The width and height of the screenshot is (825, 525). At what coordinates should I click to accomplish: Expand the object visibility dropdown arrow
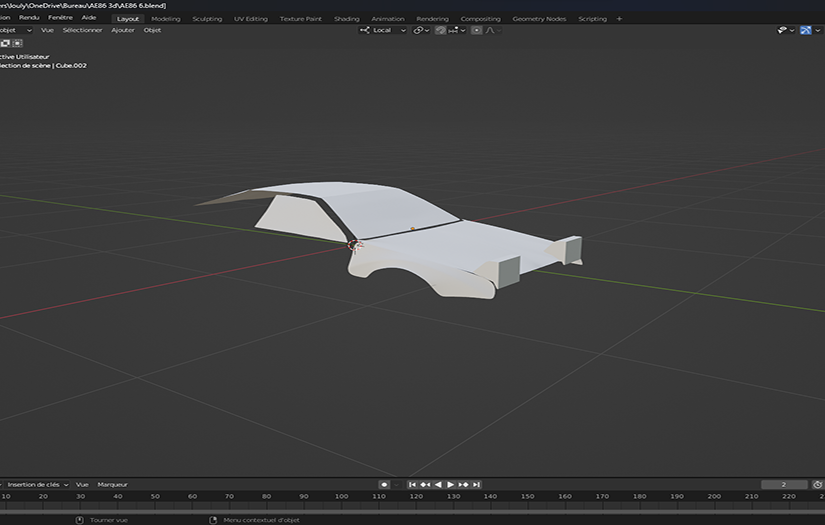click(792, 31)
